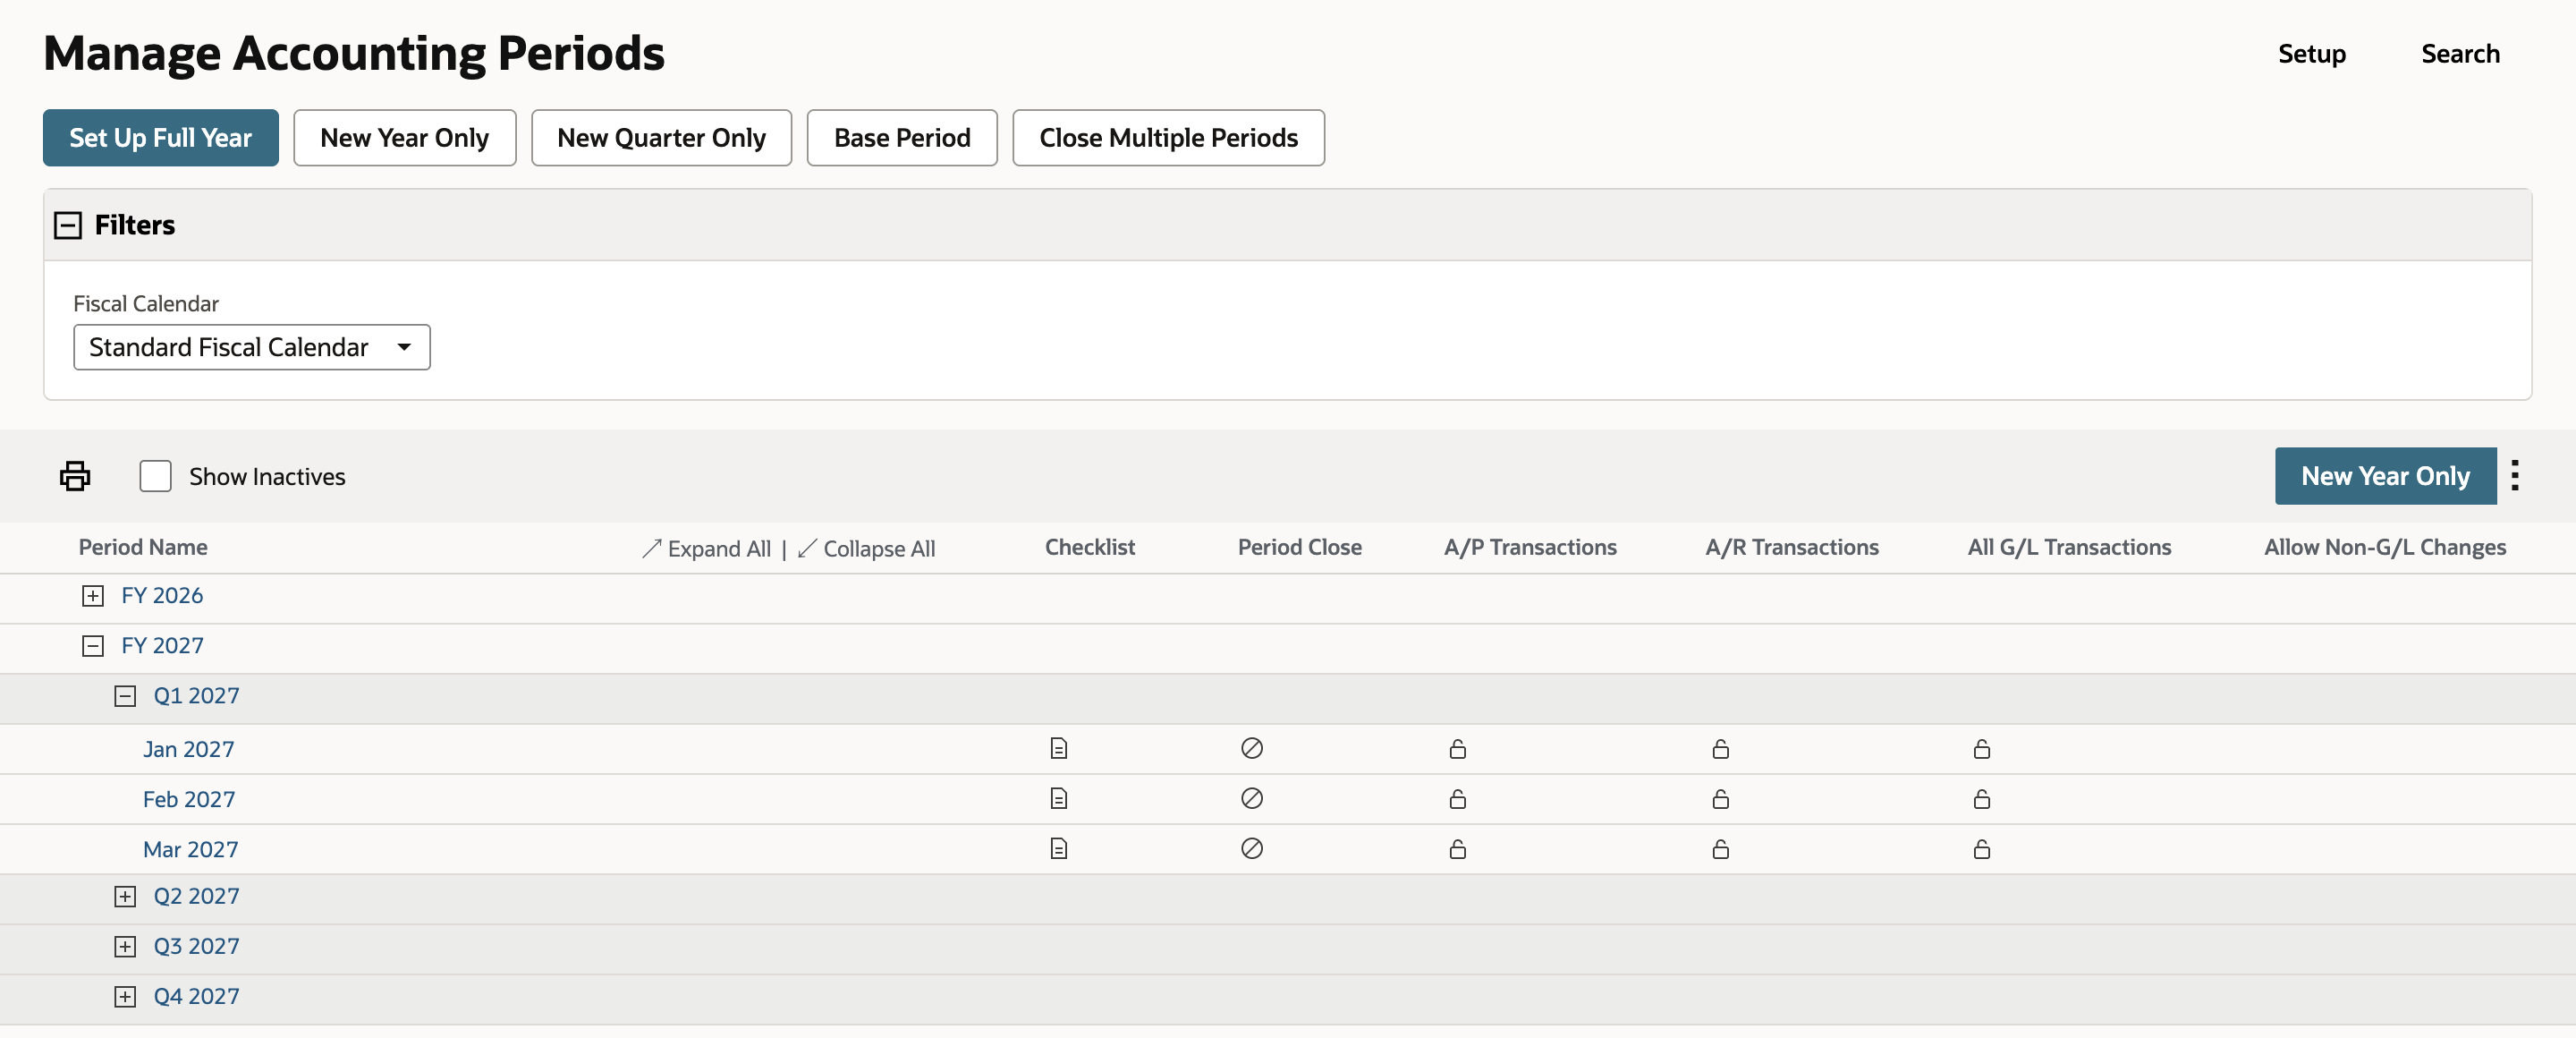Image resolution: width=2576 pixels, height=1038 pixels.
Task: Click the top New Year Only button
Action: 405,138
